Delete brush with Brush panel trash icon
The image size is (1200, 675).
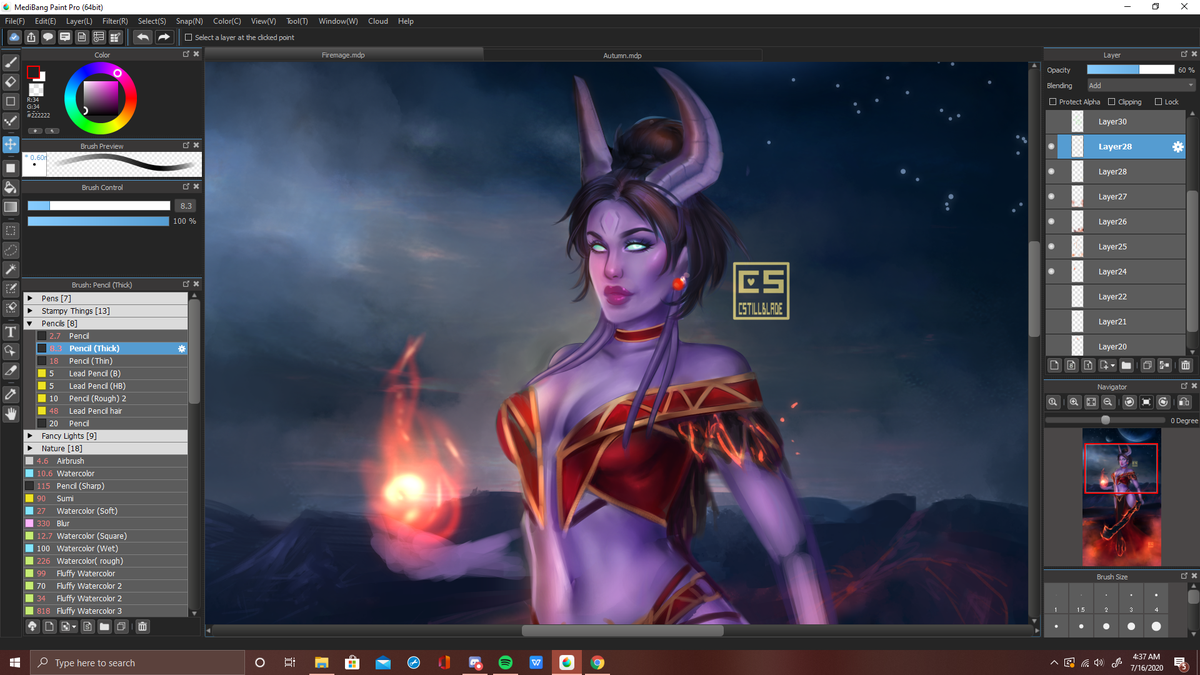coord(142,627)
